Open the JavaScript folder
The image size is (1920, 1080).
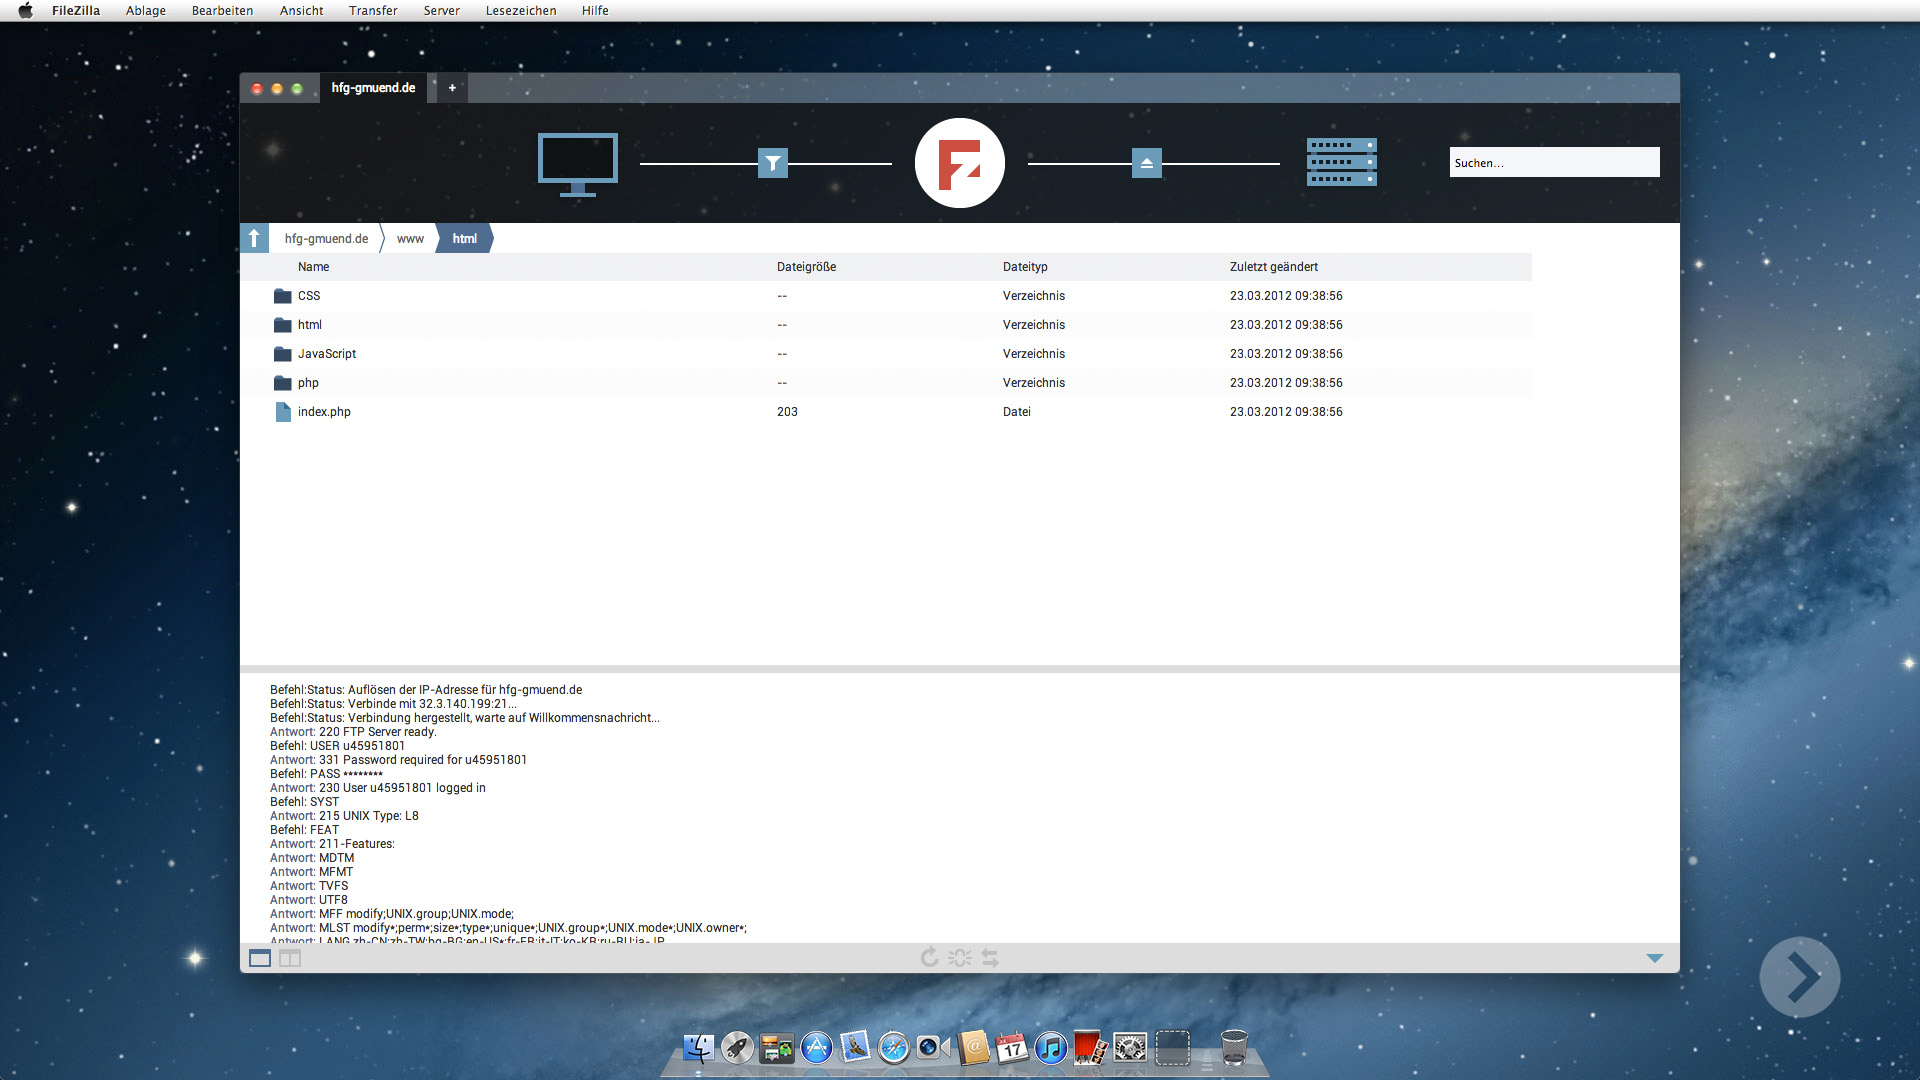tap(327, 353)
